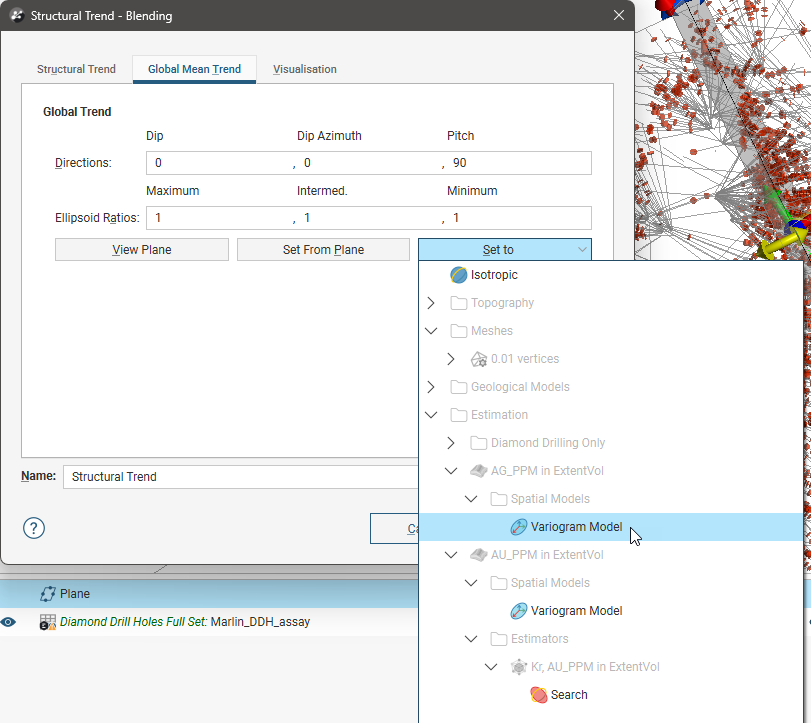The height and width of the screenshot is (723, 811).
Task: Click the Dip direction input field
Action: pyautogui.click(x=218, y=163)
